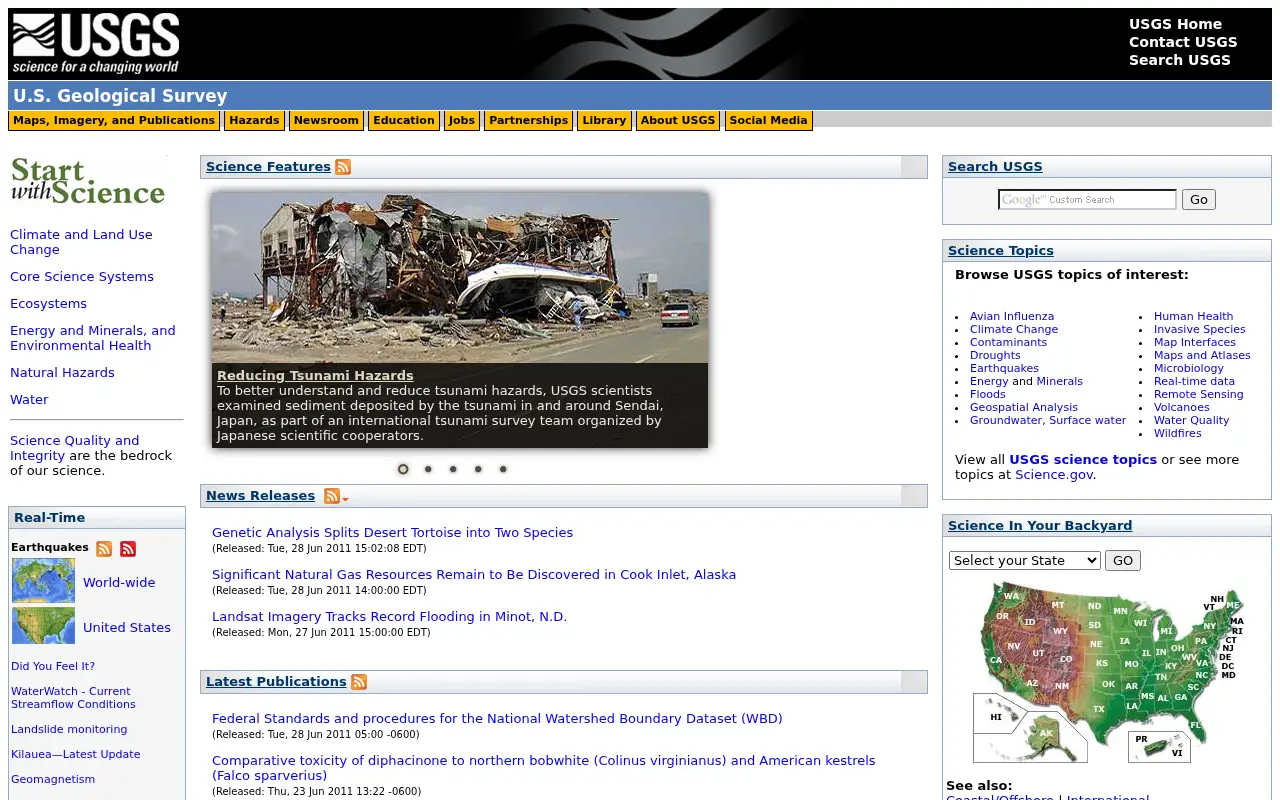This screenshot has height=800, width=1280.
Task: Click Alaska on the US map
Action: click(1046, 733)
